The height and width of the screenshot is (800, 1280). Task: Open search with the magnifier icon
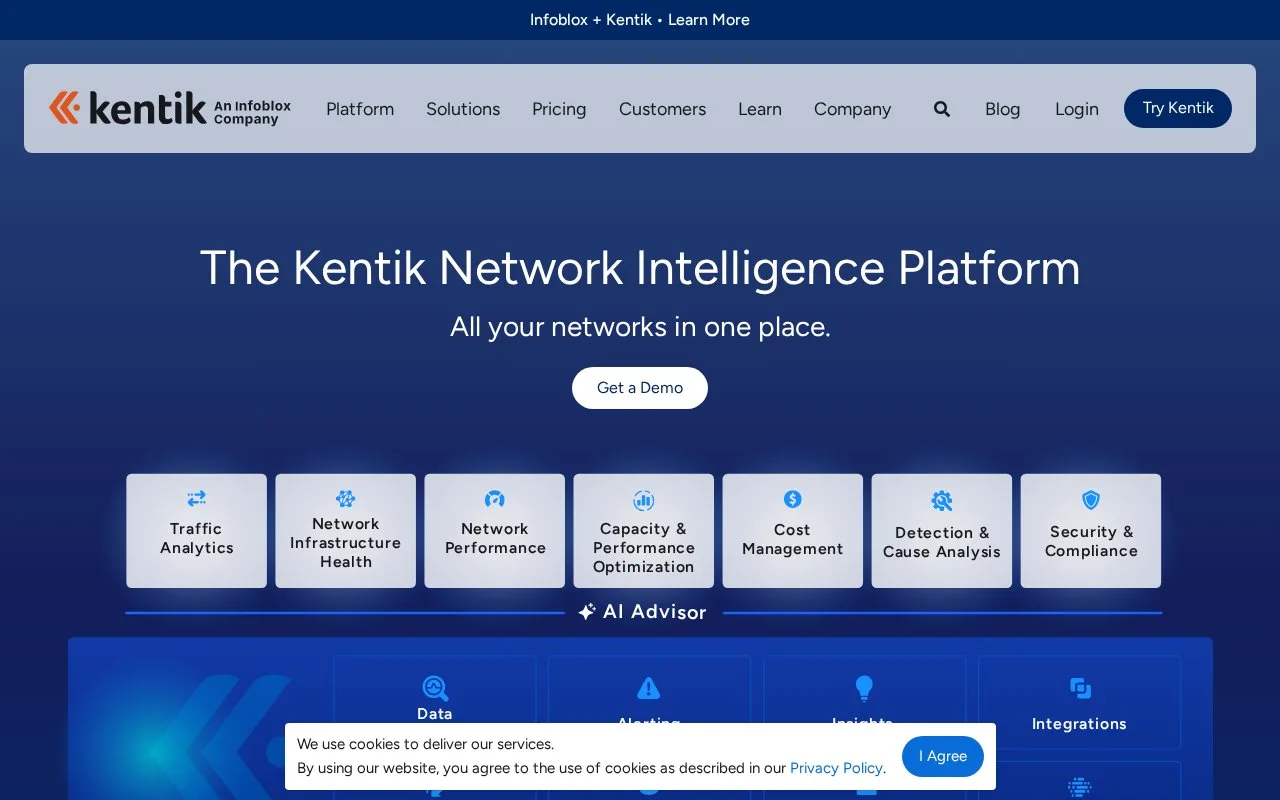click(x=942, y=109)
